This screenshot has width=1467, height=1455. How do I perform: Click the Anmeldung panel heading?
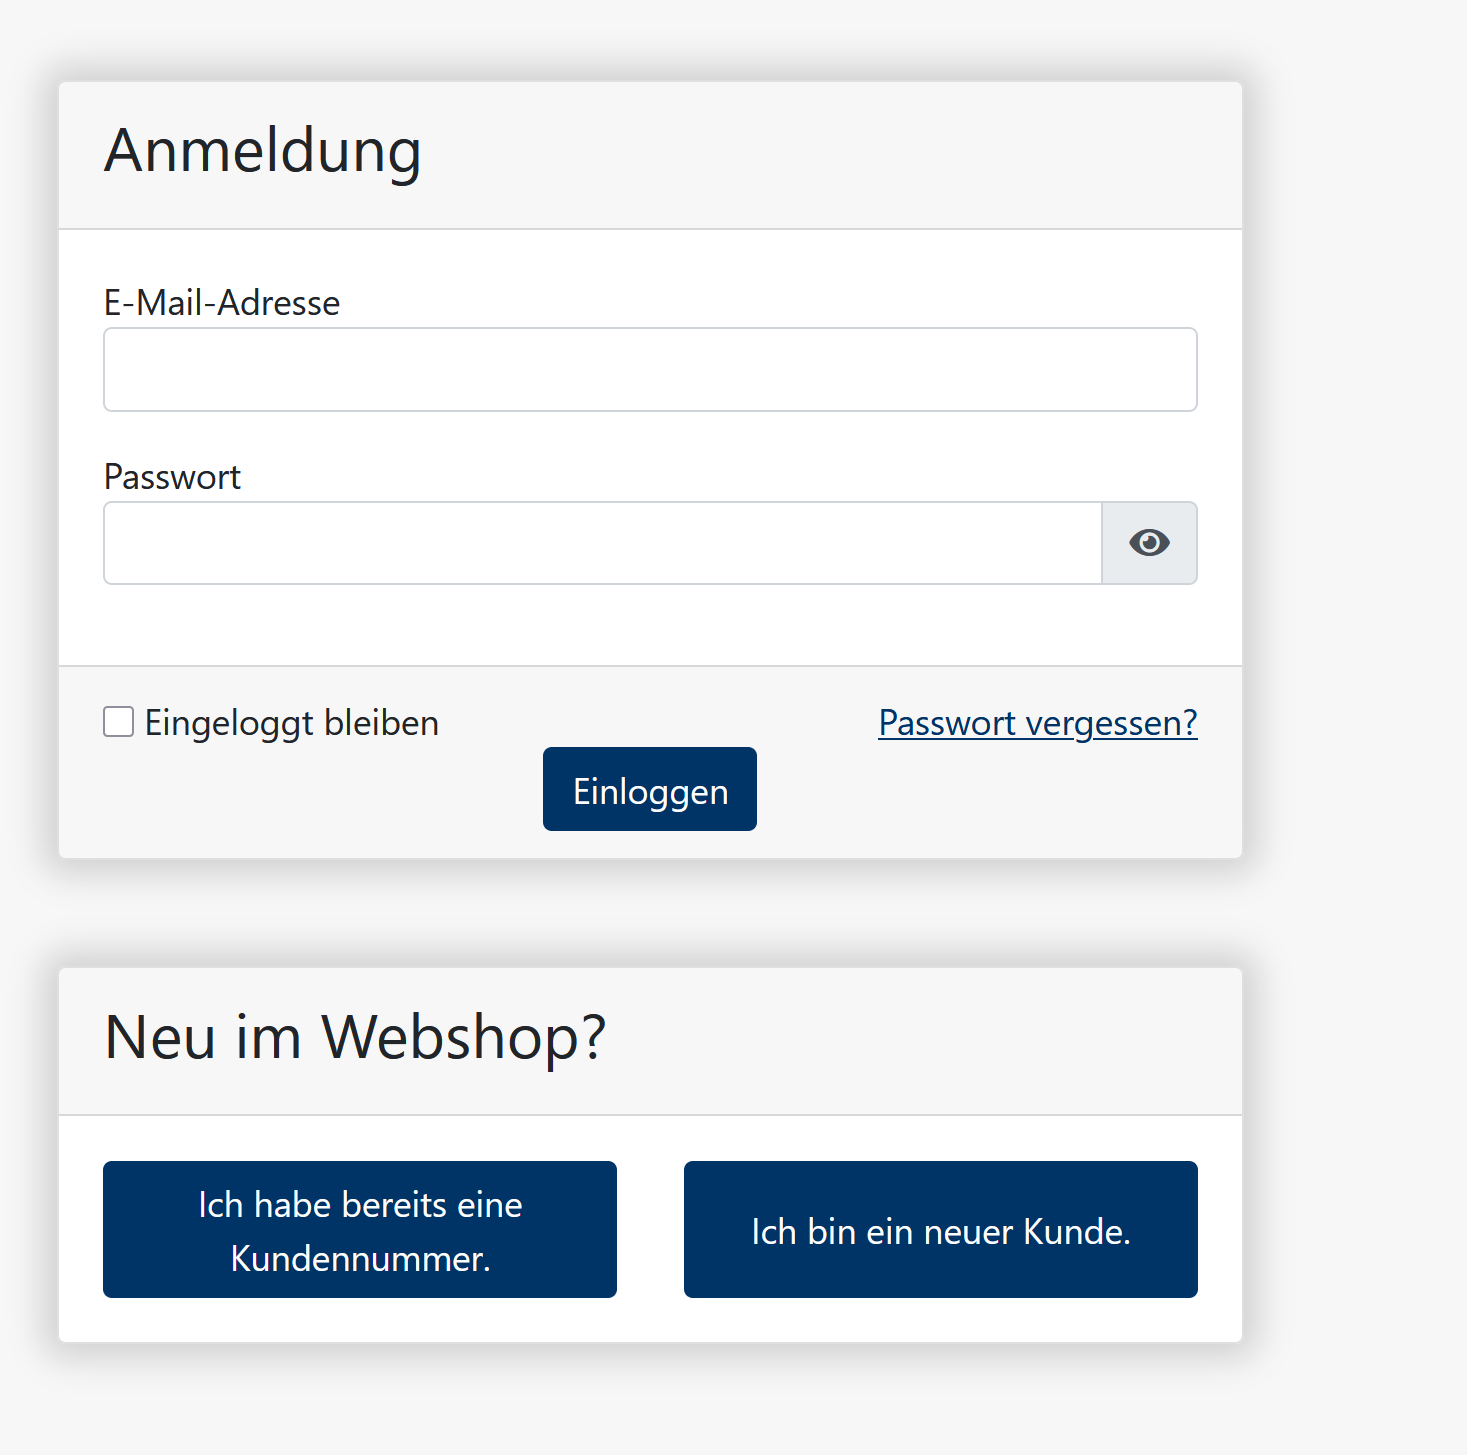262,151
